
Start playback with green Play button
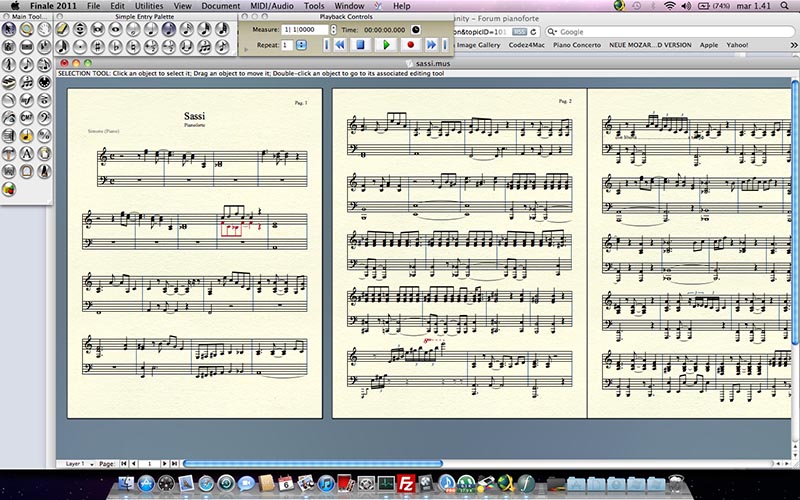(x=386, y=45)
